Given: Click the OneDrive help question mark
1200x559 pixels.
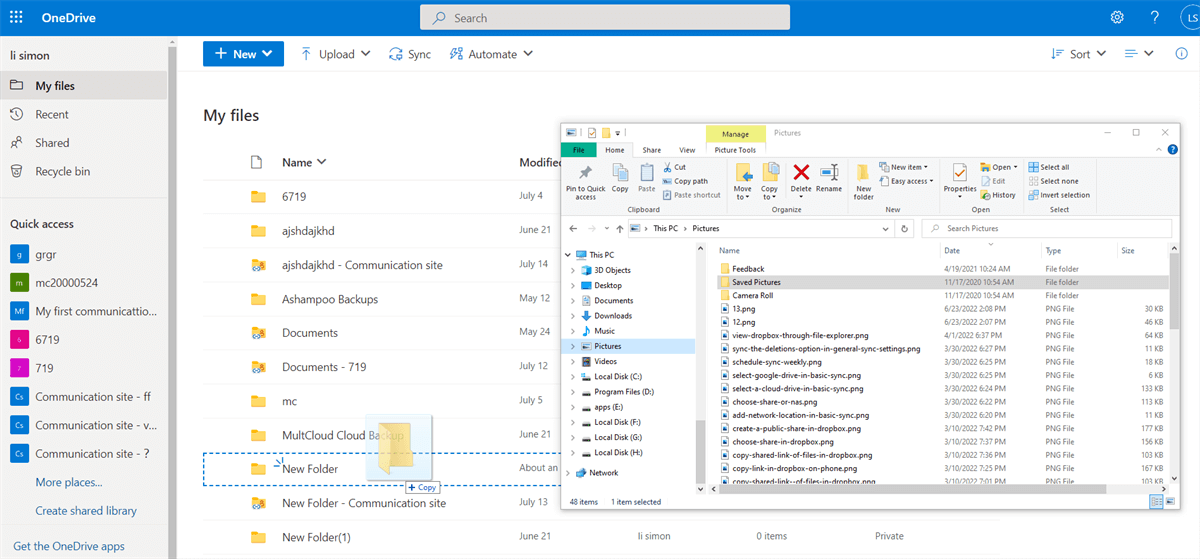Looking at the screenshot, I should coord(1155,18).
